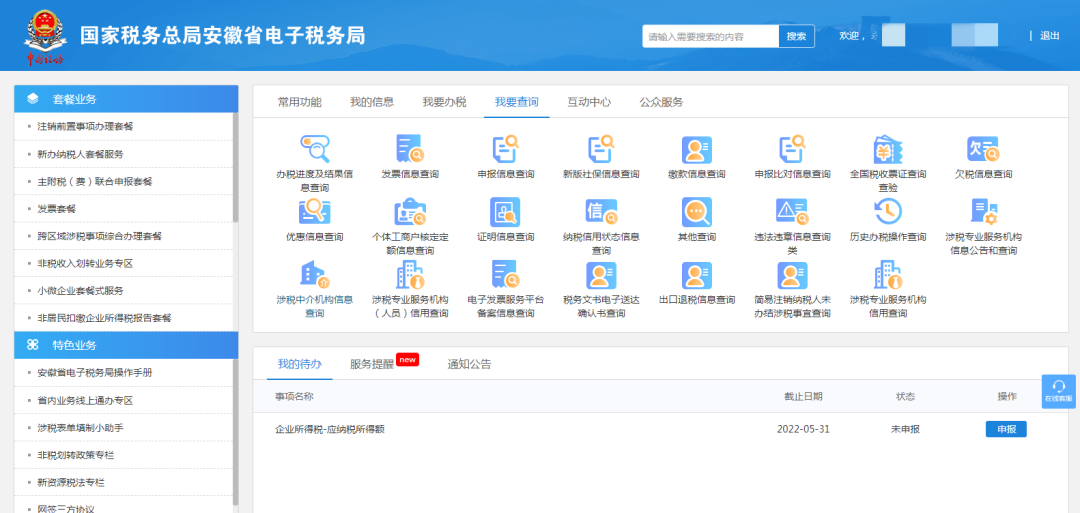Focus the search input field
1080x513 pixels.
(x=711, y=36)
